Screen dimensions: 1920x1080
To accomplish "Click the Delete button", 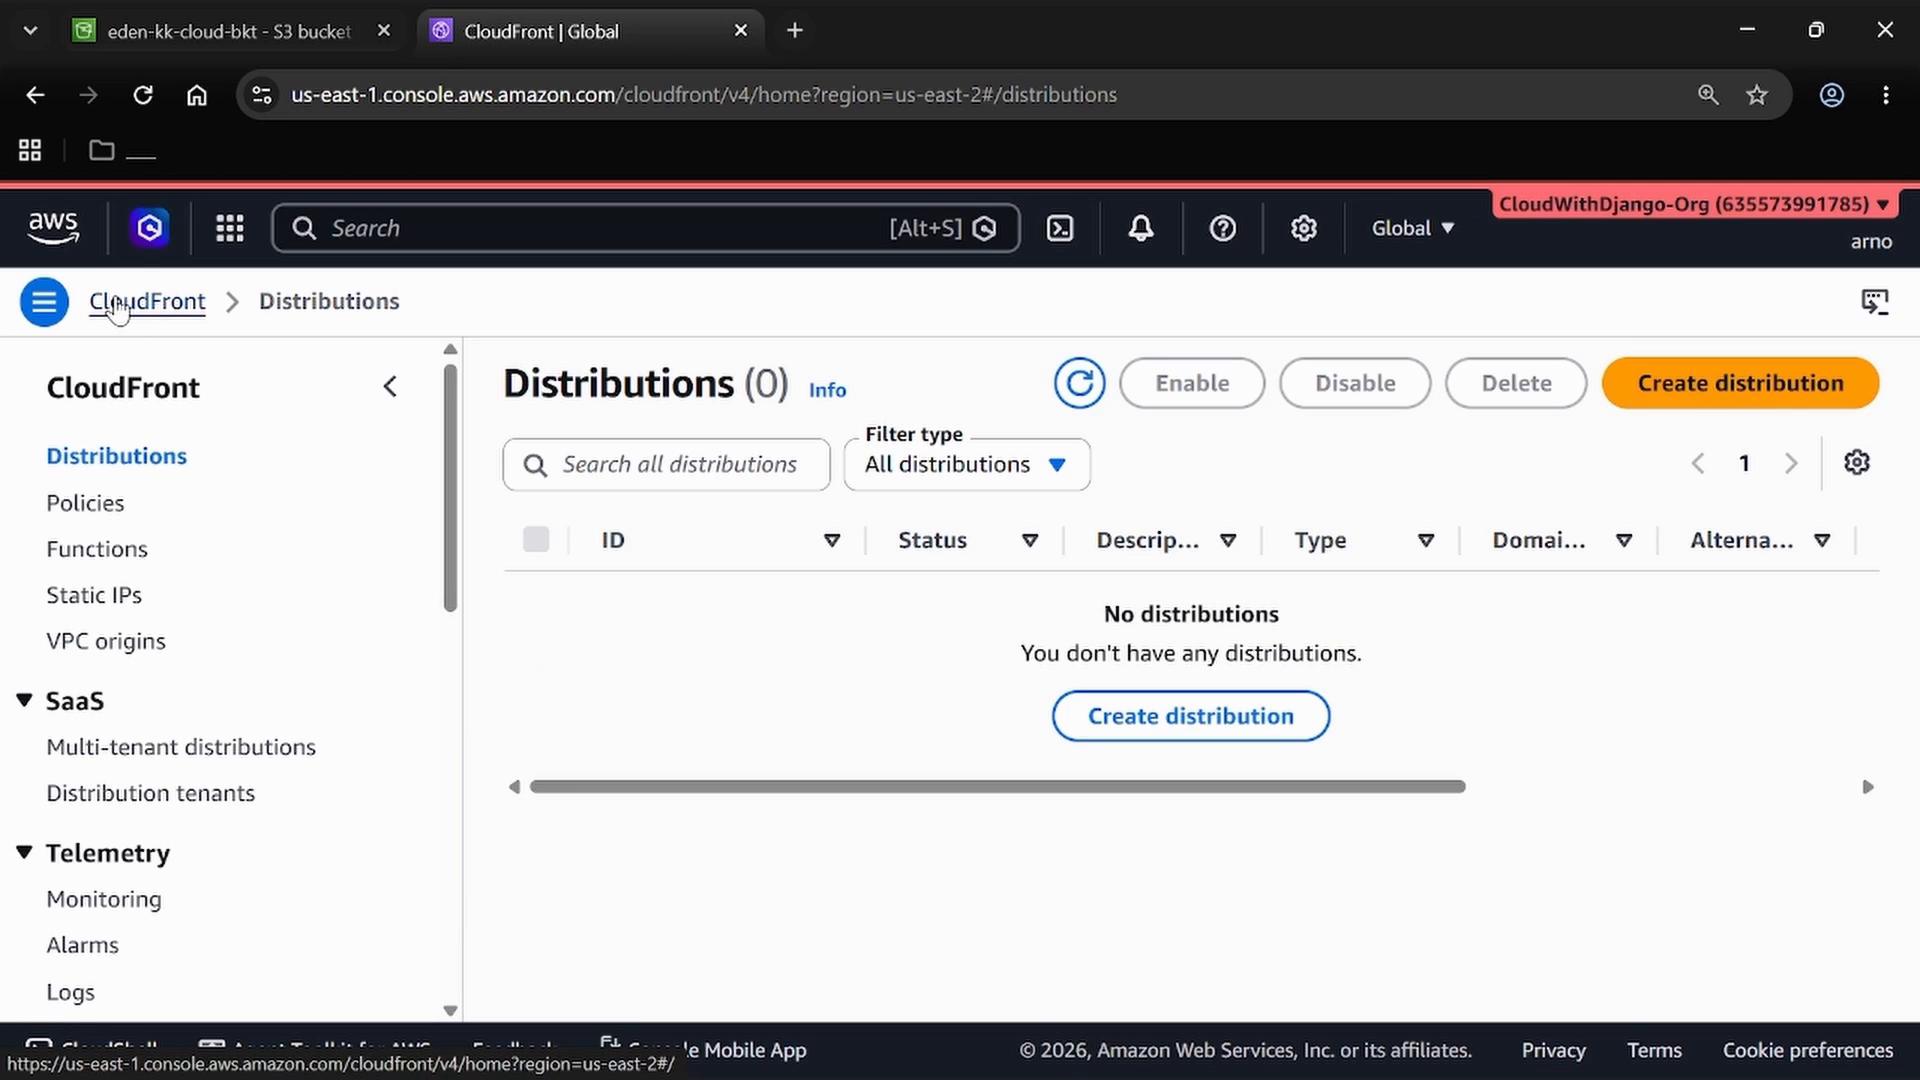I will click(x=1516, y=383).
